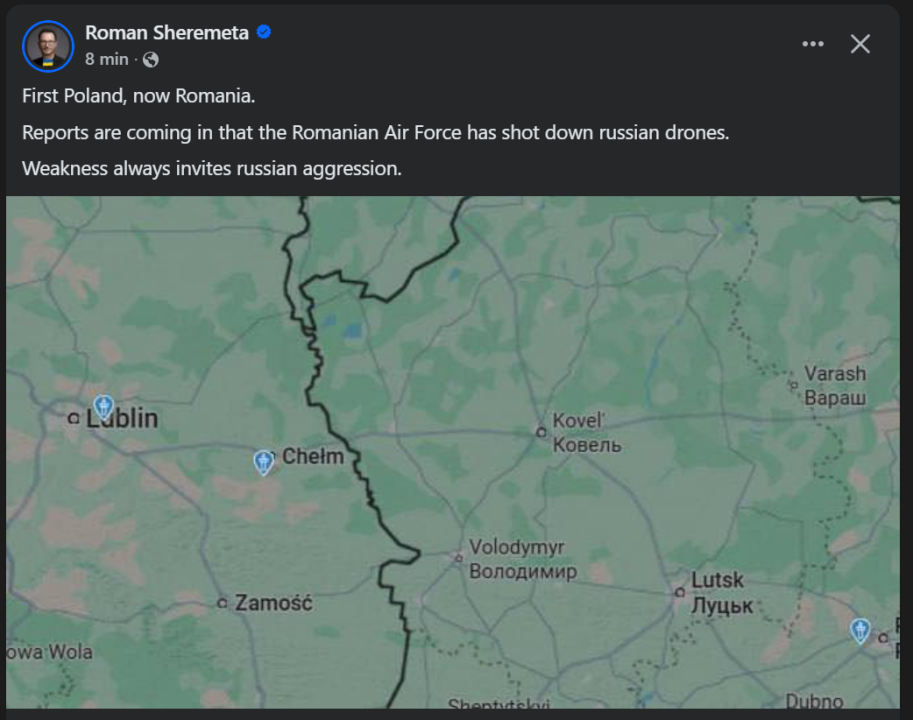This screenshot has height=720, width=913.
Task: Click the Lublin city label
Action: 122,418
